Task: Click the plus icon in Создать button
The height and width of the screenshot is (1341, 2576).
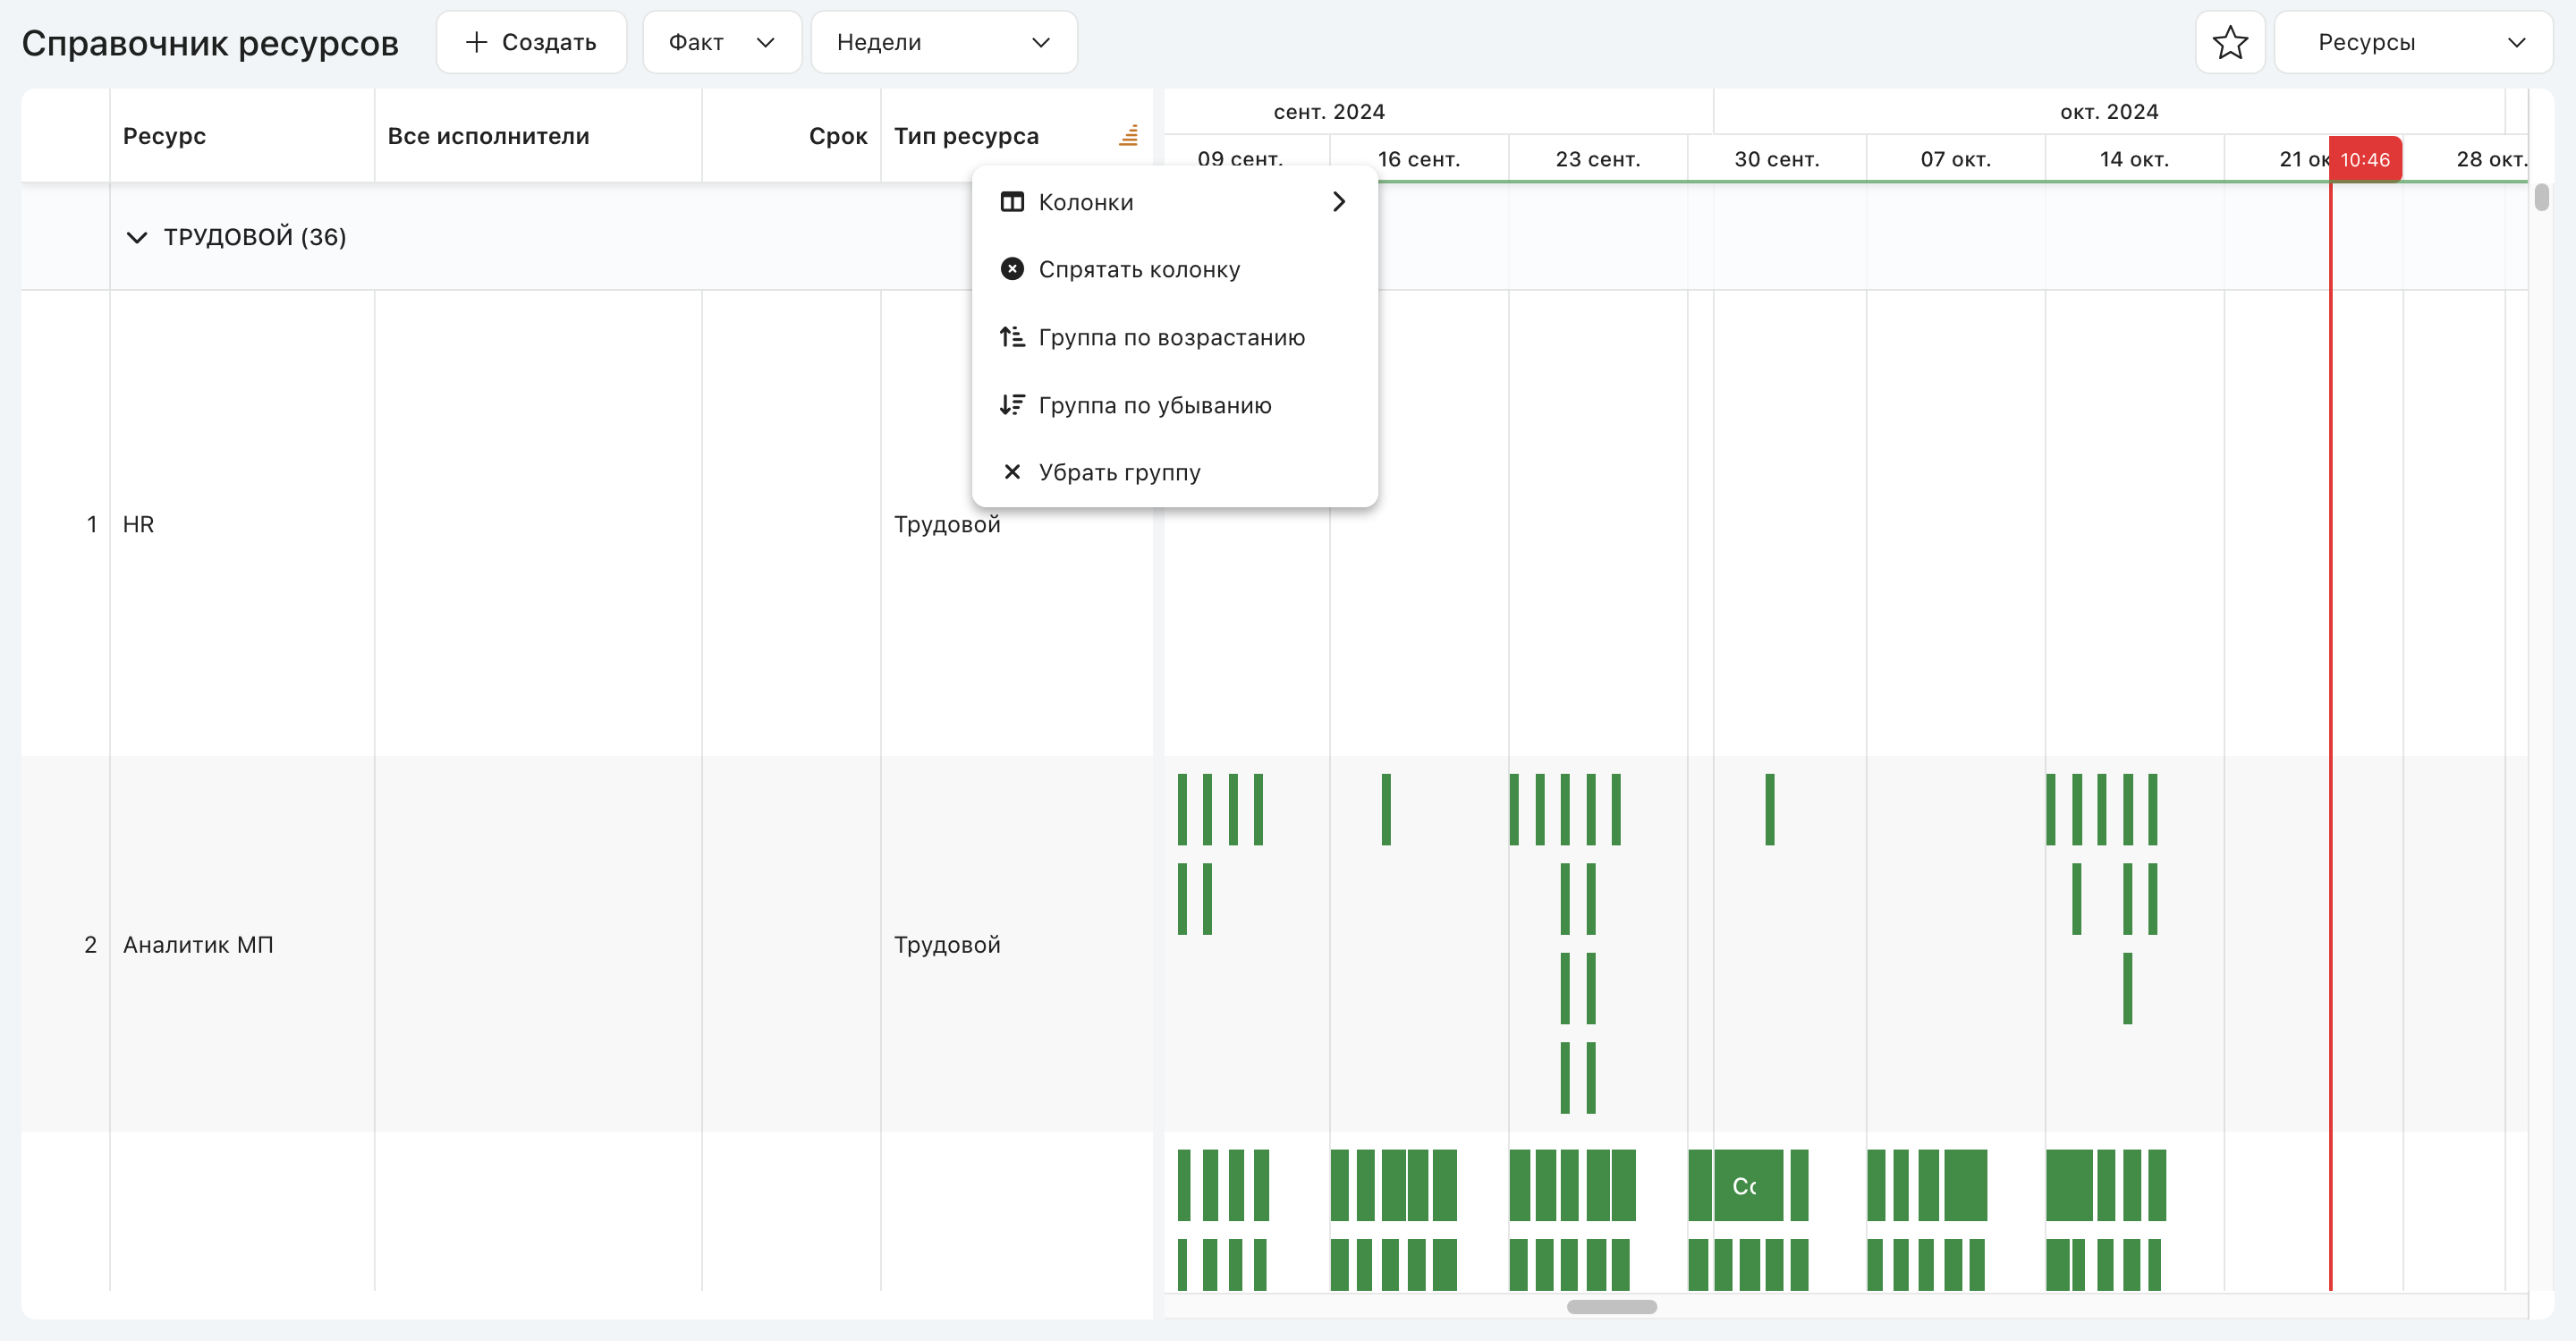Action: click(476, 42)
